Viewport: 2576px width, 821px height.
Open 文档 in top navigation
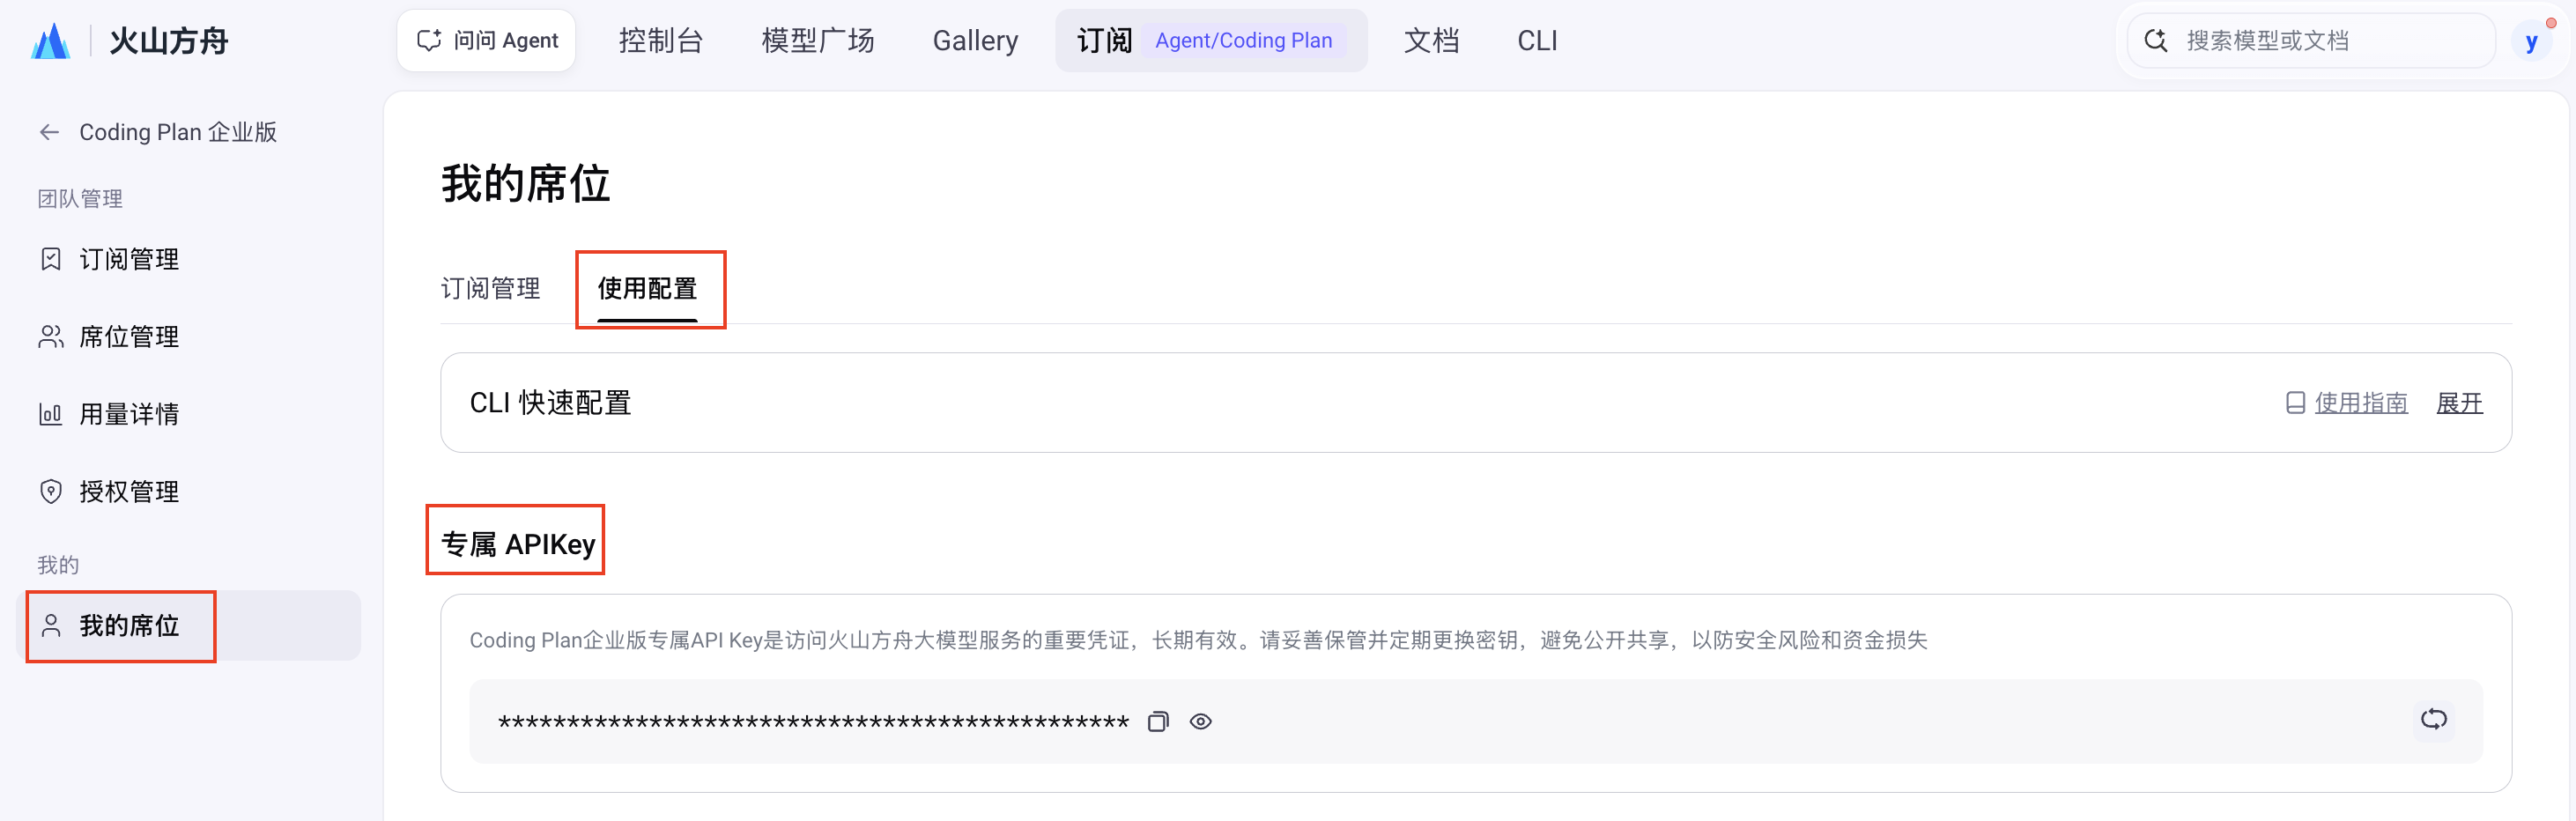pos(1431,41)
